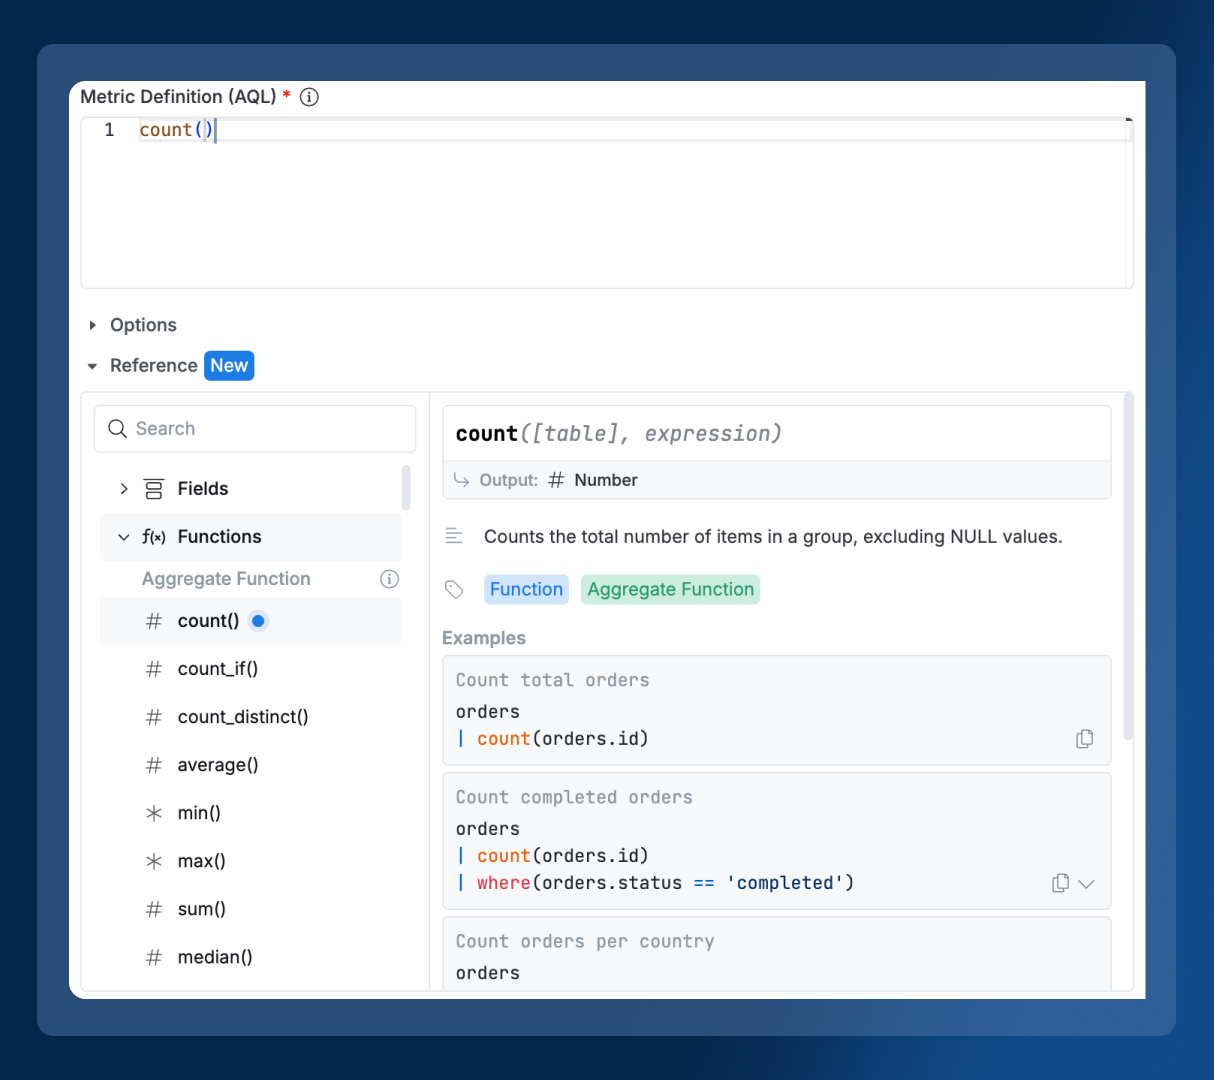
Task: Expand the Fields tree node
Action: [124, 489]
